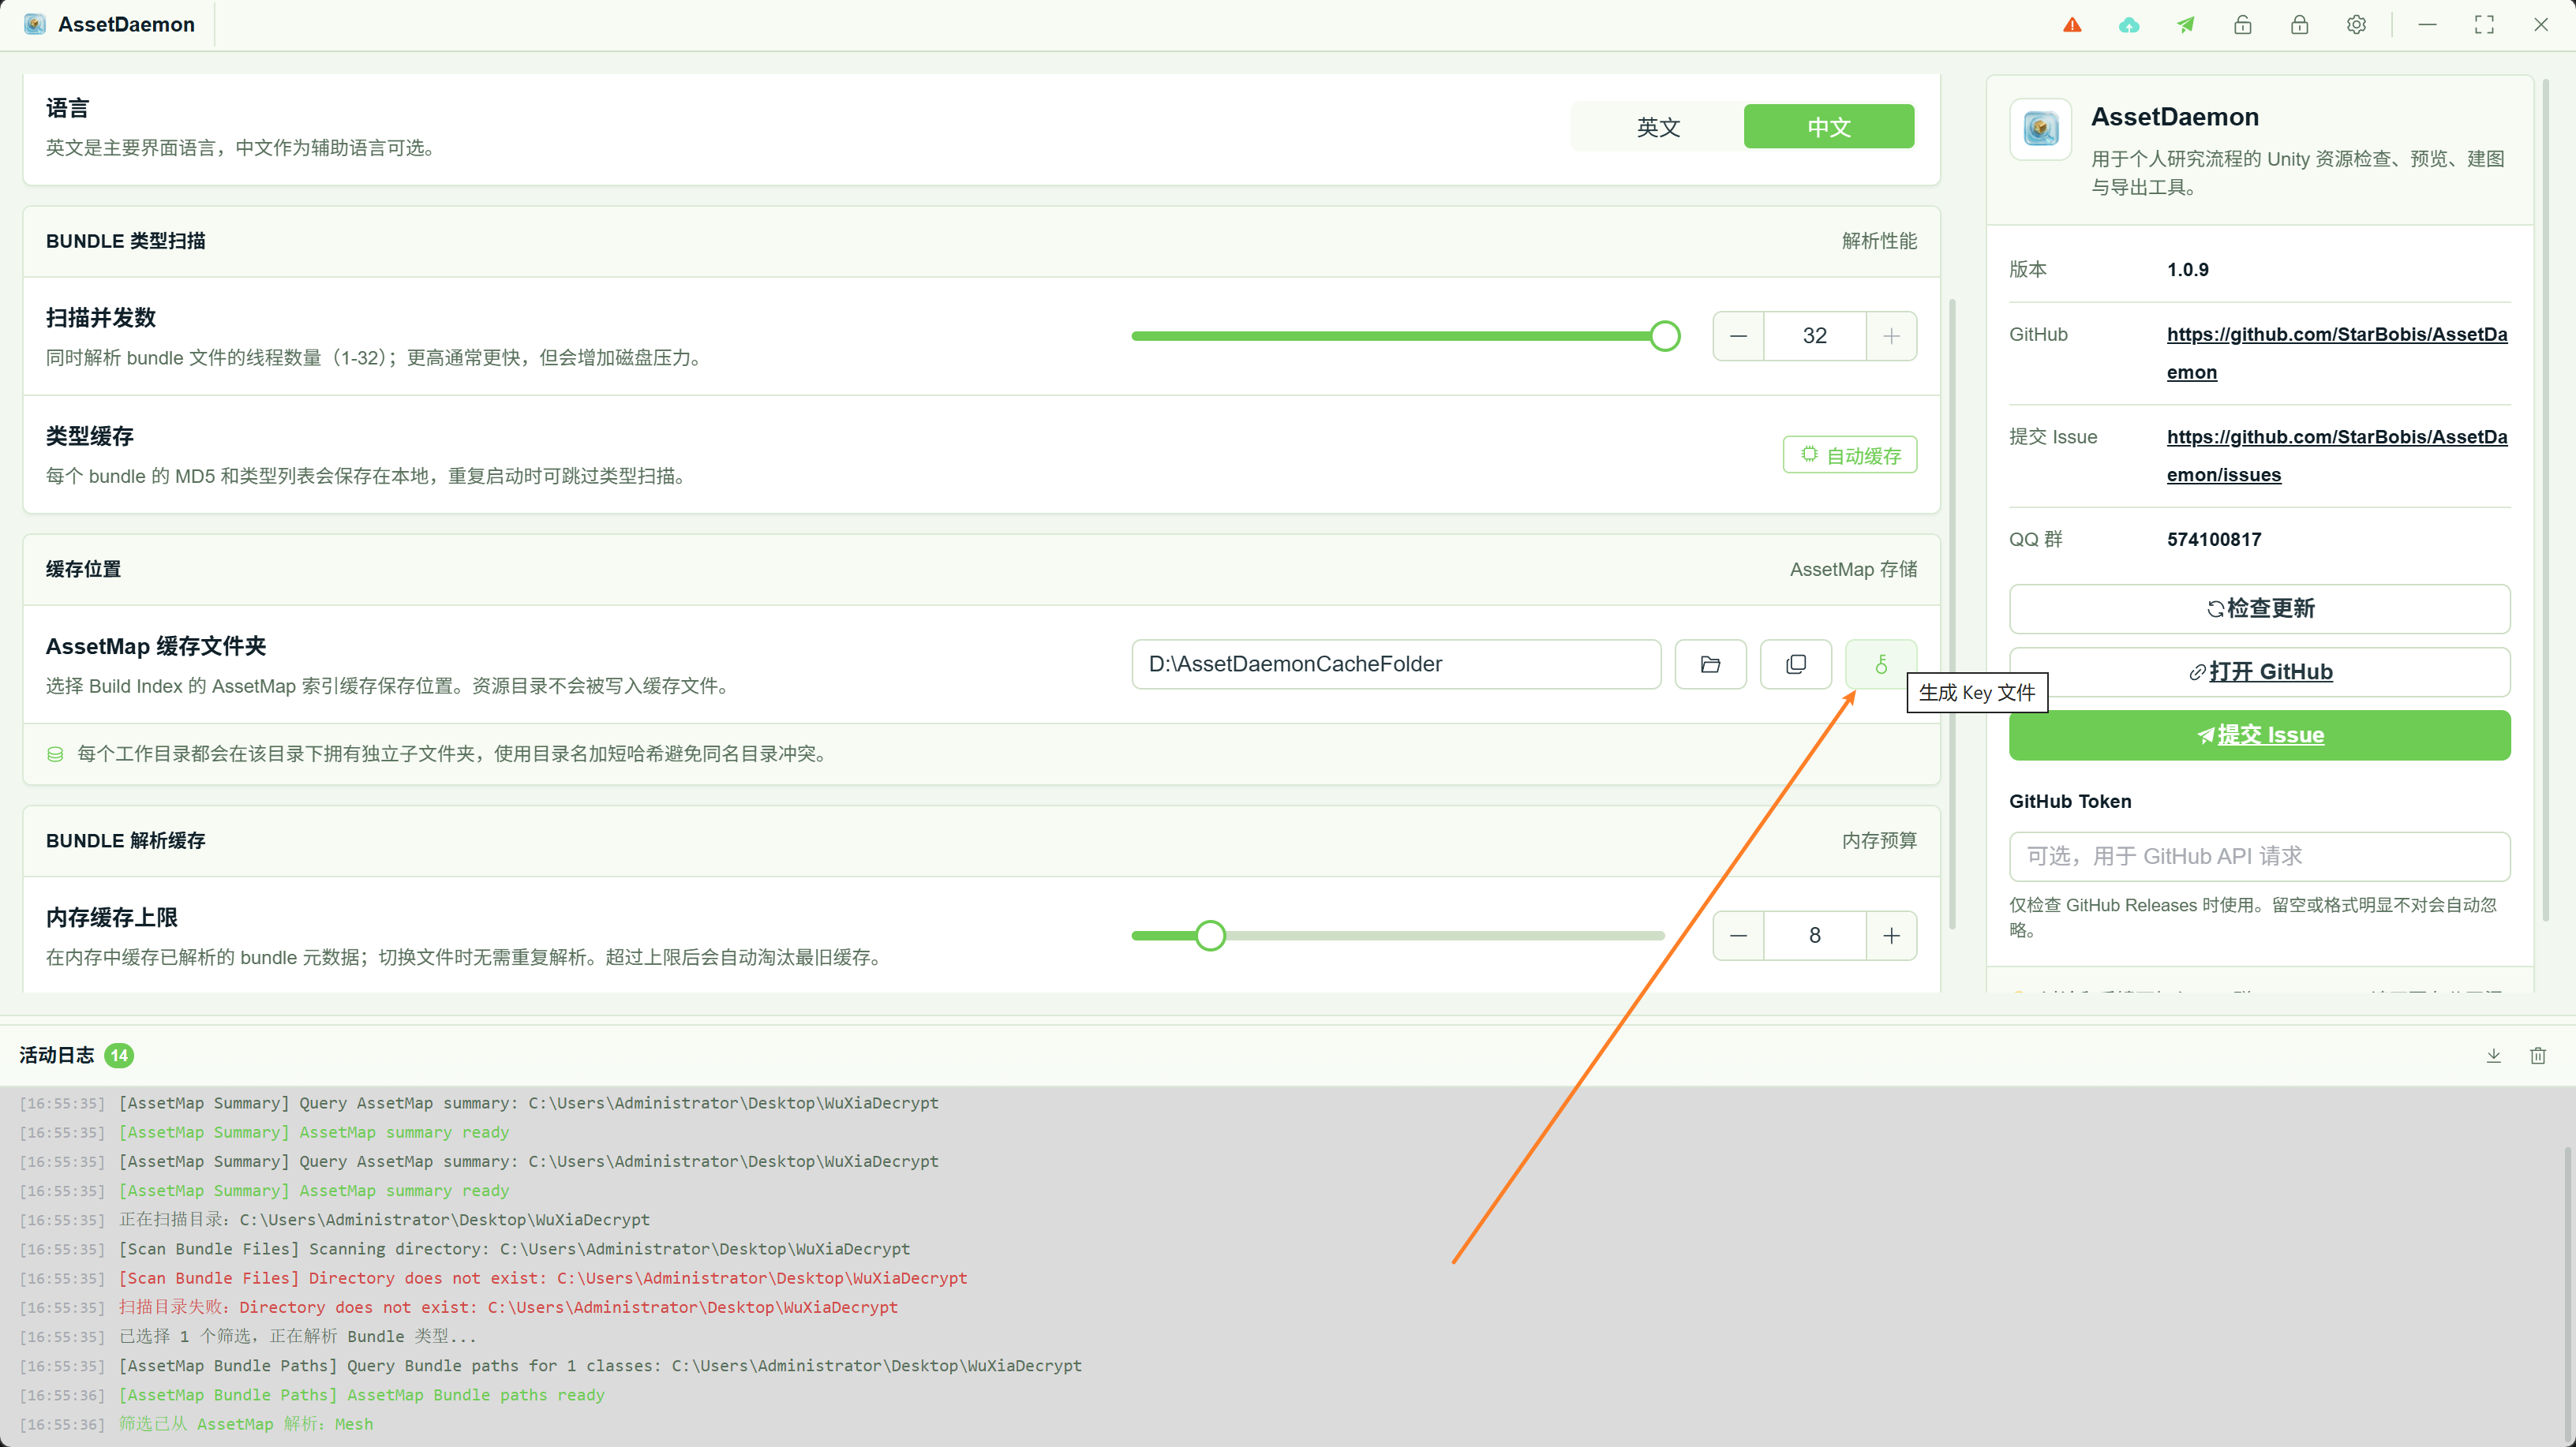2576x1447 pixels.
Task: Click the orange warning triangle icon
Action: [x=2072, y=25]
